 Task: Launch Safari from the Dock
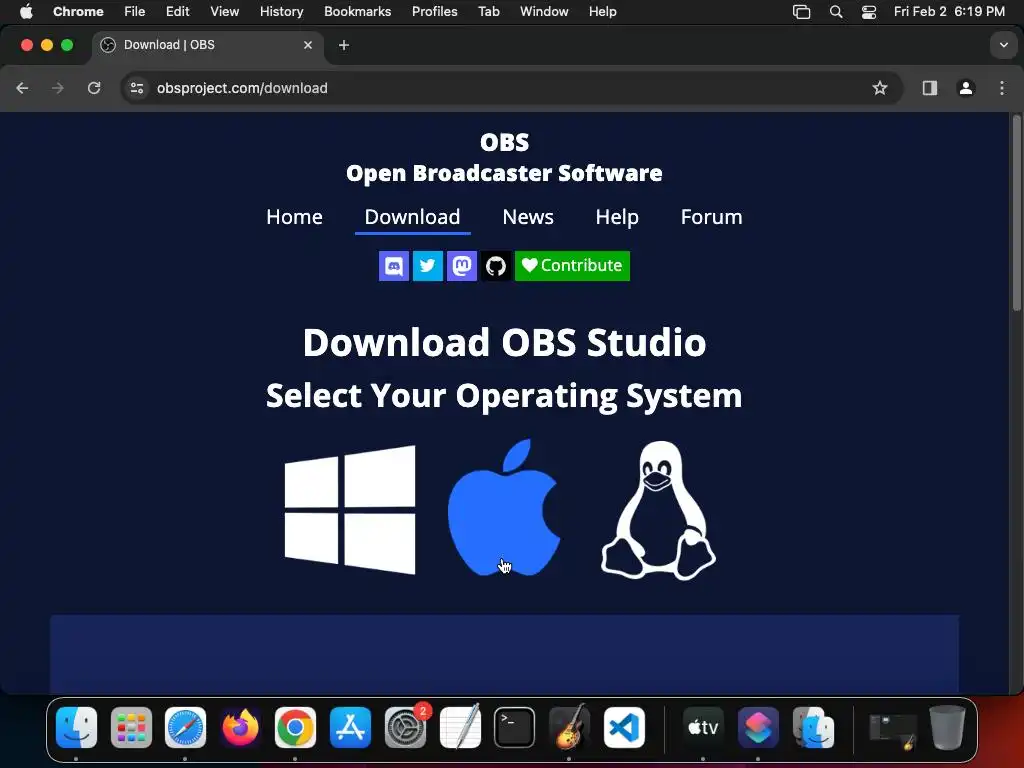point(185,727)
